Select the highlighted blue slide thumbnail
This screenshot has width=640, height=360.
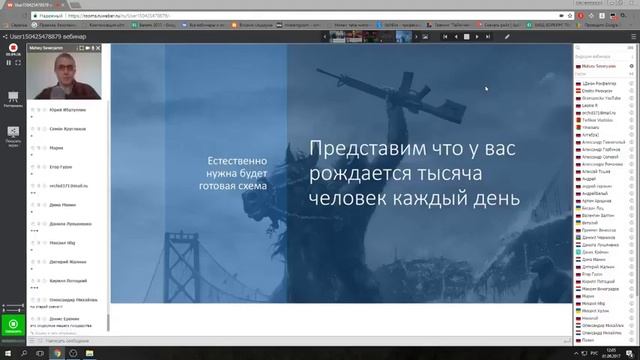[404, 37]
